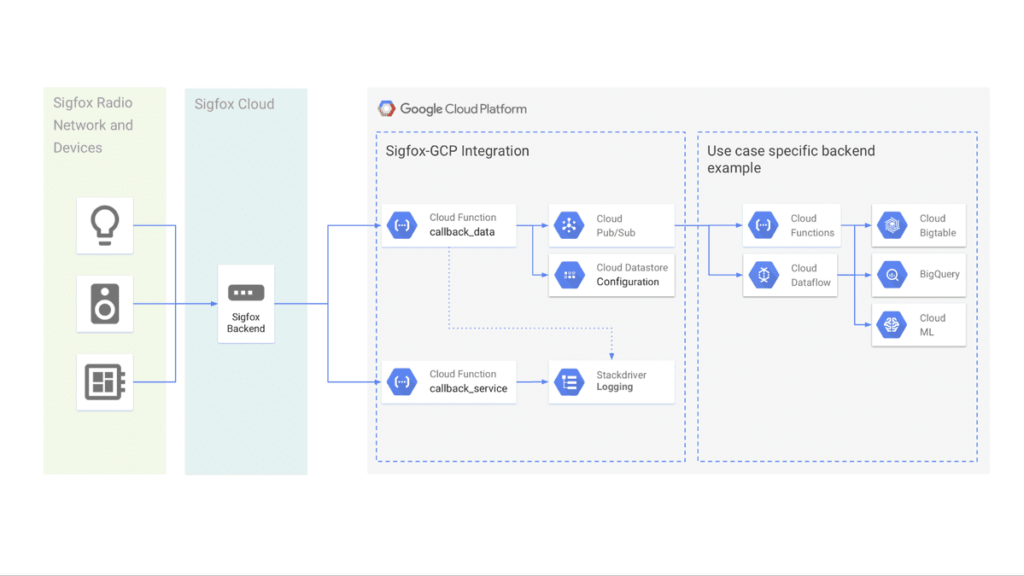The width and height of the screenshot is (1024, 576).
Task: Click the 'callback_data' label
Action: coord(462,232)
